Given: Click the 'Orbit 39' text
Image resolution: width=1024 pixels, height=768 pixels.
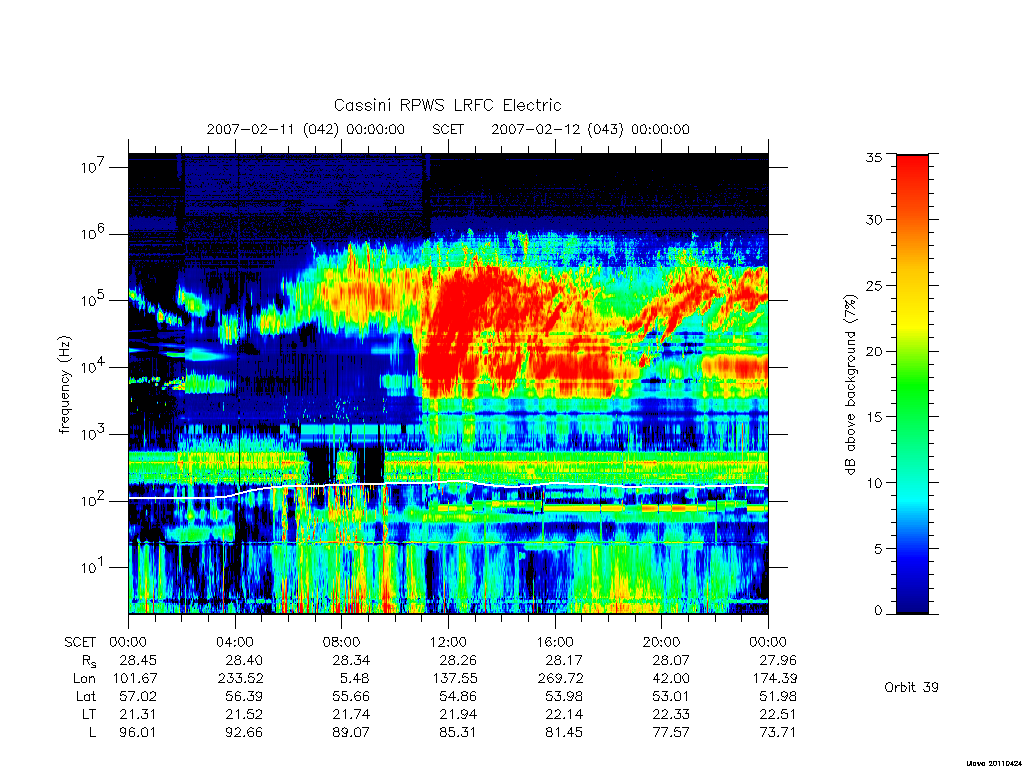Looking at the screenshot, I should [911, 687].
